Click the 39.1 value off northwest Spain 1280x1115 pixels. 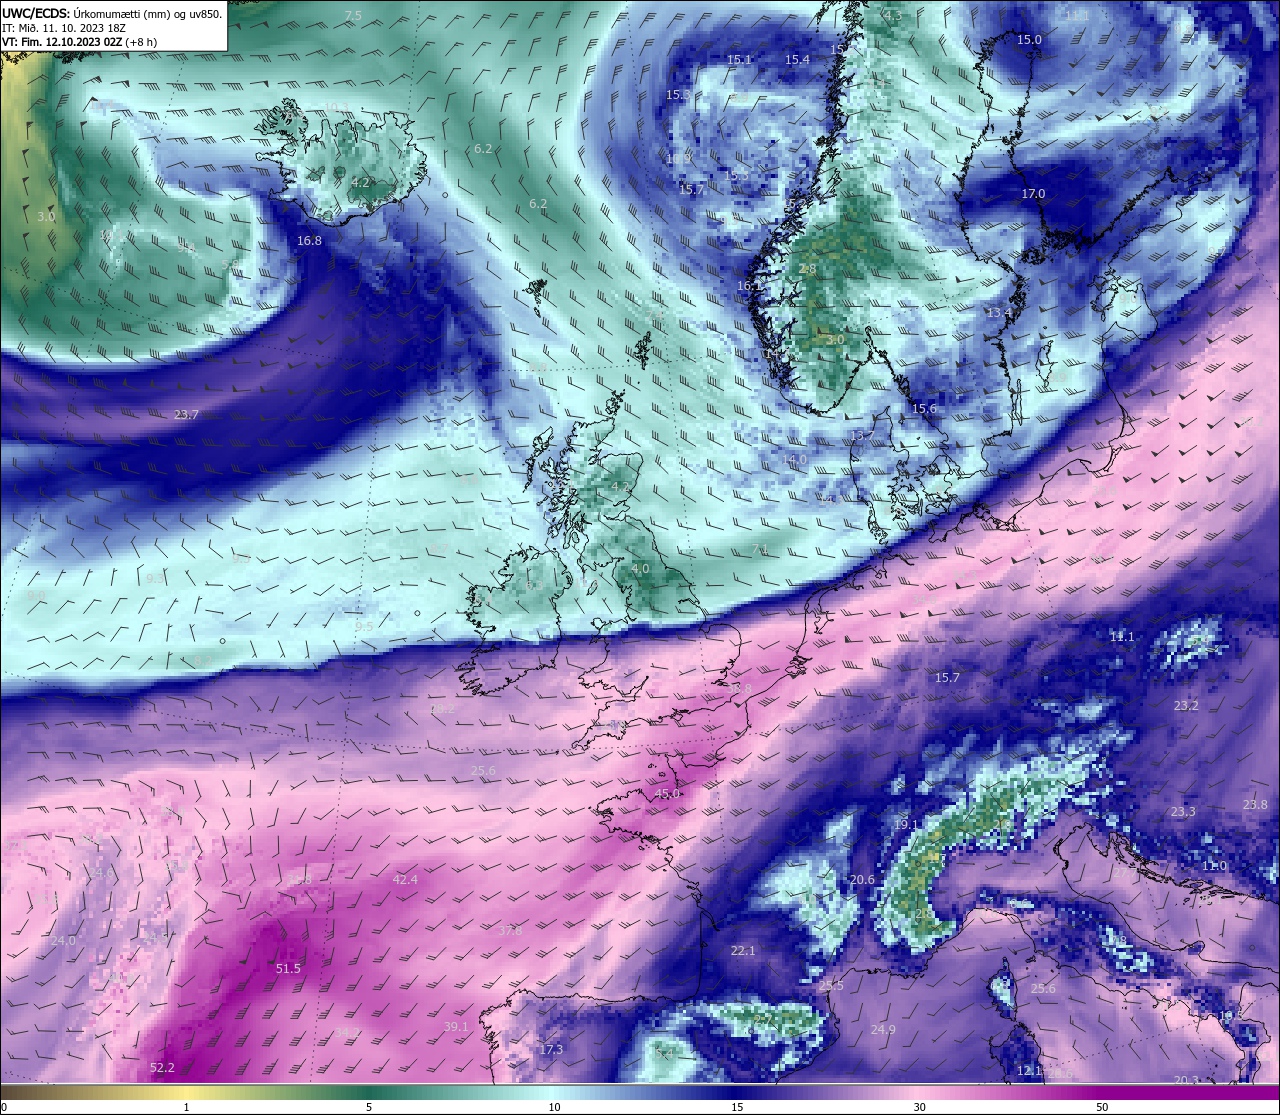[456, 1027]
